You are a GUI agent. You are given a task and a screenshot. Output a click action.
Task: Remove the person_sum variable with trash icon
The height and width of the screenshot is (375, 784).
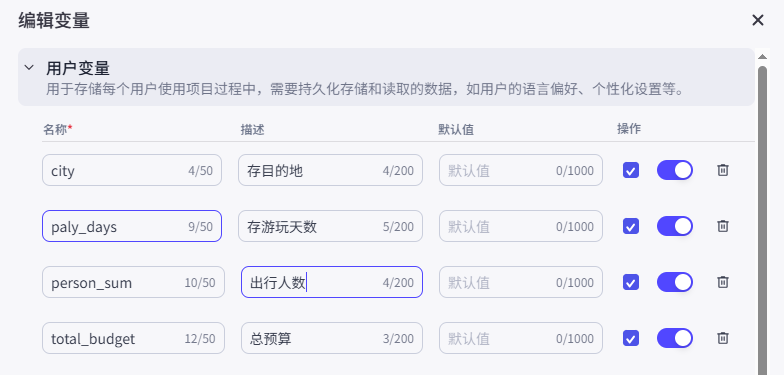tap(722, 282)
